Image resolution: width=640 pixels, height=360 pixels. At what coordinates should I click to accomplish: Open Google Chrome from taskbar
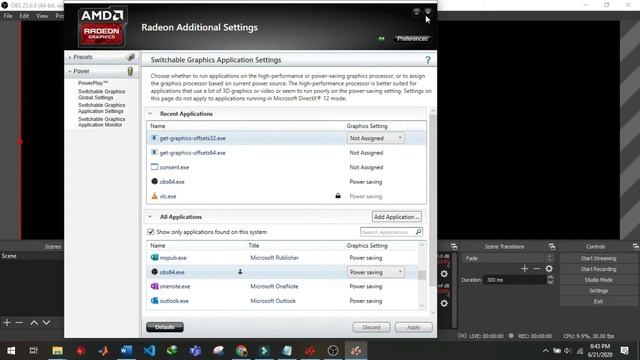[x=241, y=351]
